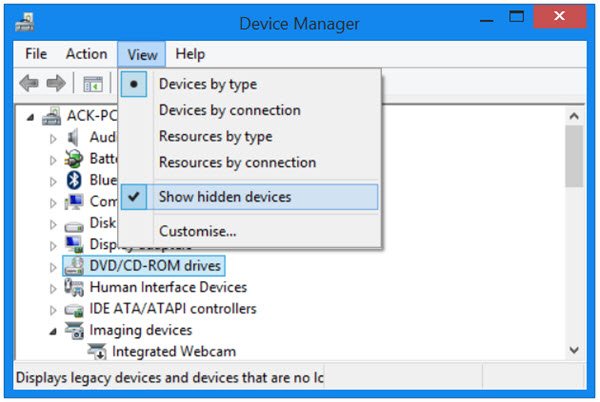Click the Back arrow toolbar icon

31,84
